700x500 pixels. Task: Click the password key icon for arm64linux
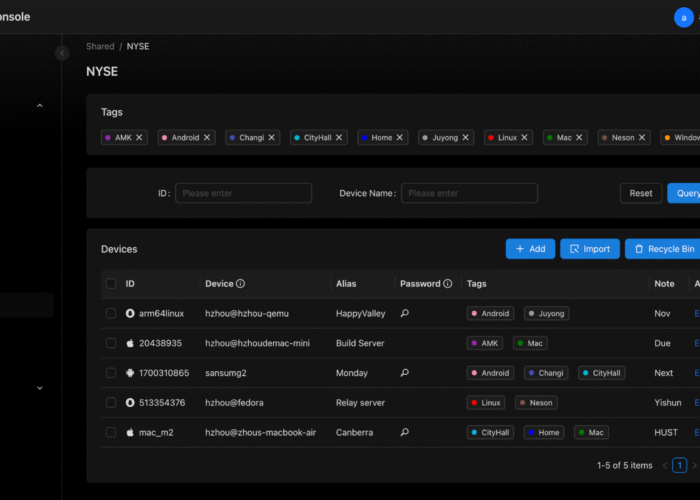(x=404, y=313)
